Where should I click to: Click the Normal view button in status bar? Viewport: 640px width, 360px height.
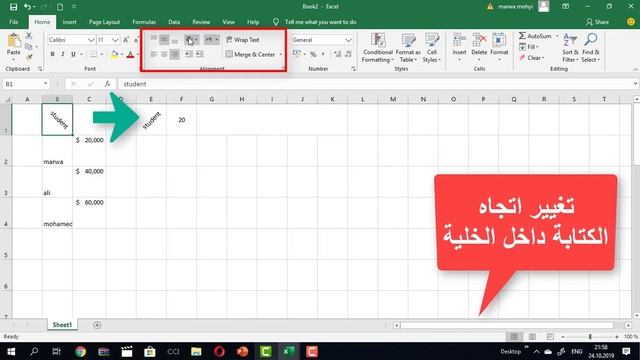click(x=514, y=337)
